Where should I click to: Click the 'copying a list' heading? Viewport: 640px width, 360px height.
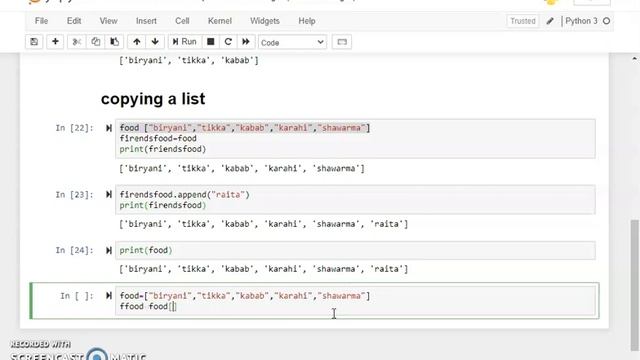[153, 99]
